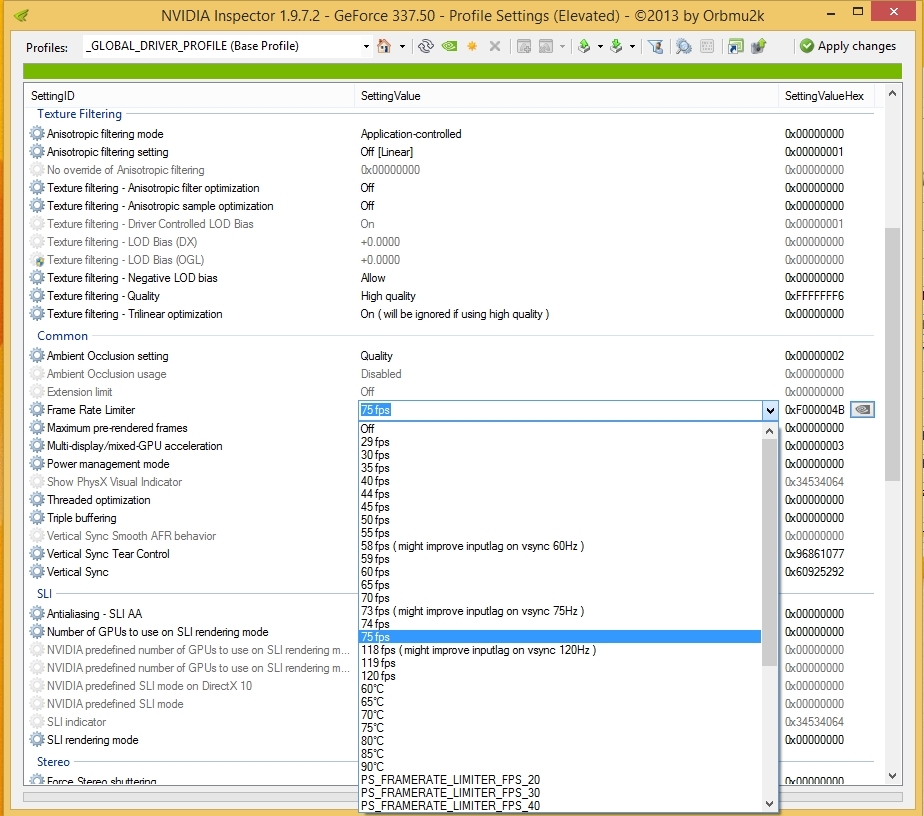Click the gear icon for Triple buffering
This screenshot has width=924, height=816.
click(x=37, y=517)
